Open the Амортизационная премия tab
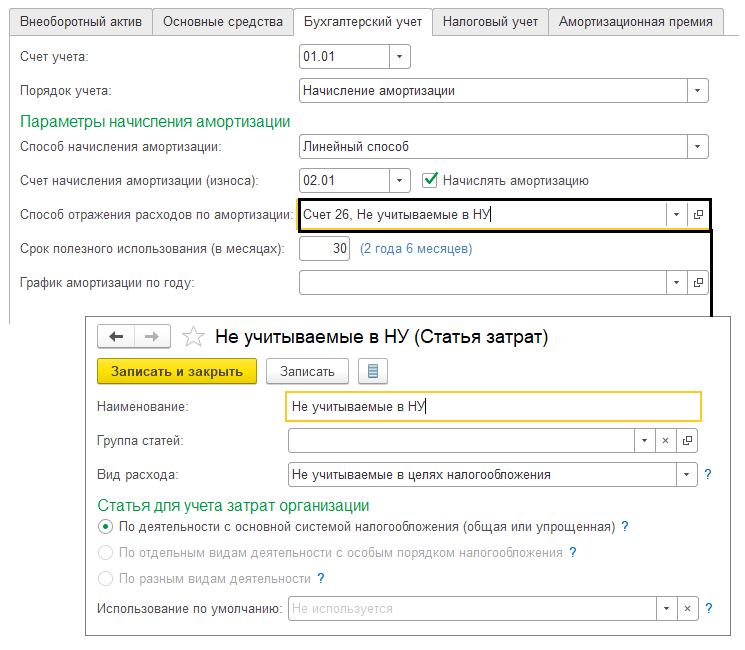Screen dimensions: 745x650 click(x=636, y=21)
